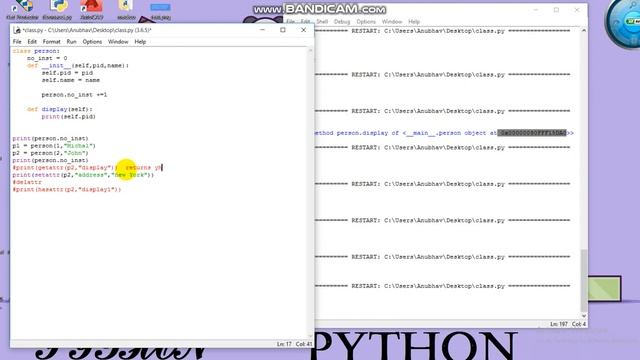Click the shell scrollbar down arrow
The width and height of the screenshot is (640, 360).
click(x=584, y=316)
